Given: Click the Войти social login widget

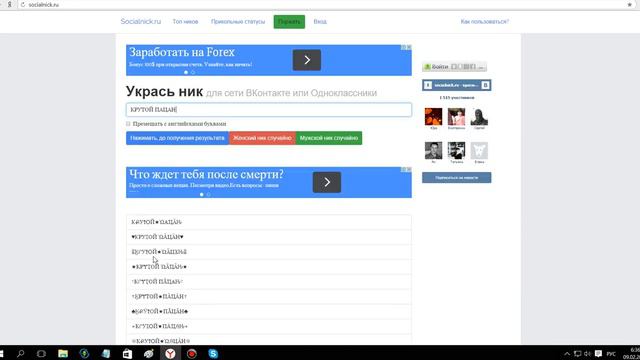Looking at the screenshot, I should pos(454,67).
